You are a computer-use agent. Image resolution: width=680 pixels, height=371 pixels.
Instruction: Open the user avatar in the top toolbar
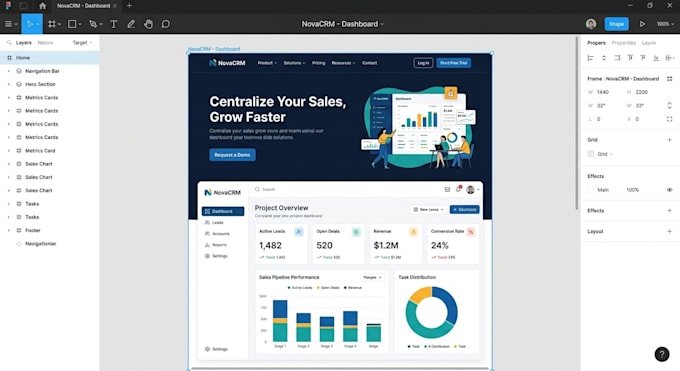(591, 24)
